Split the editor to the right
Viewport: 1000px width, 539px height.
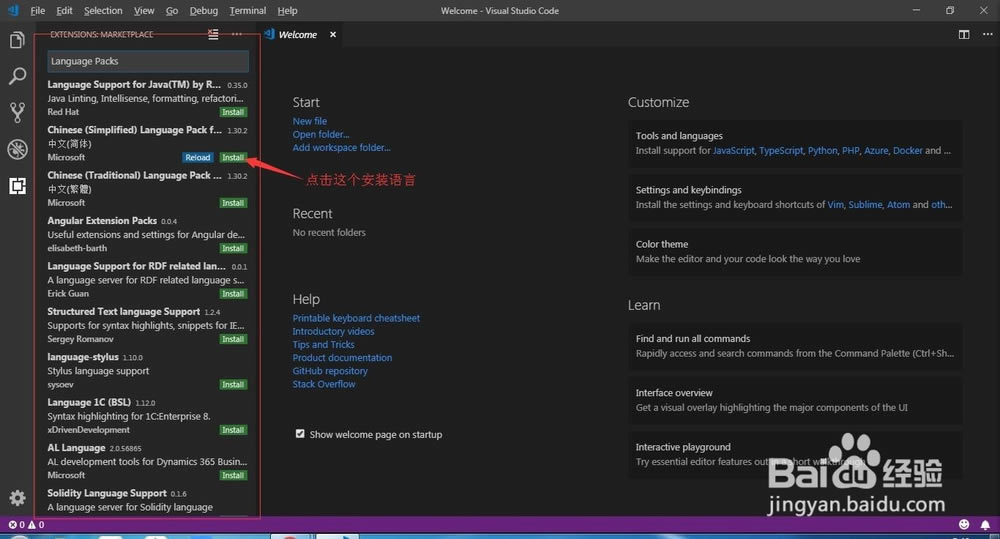(964, 34)
